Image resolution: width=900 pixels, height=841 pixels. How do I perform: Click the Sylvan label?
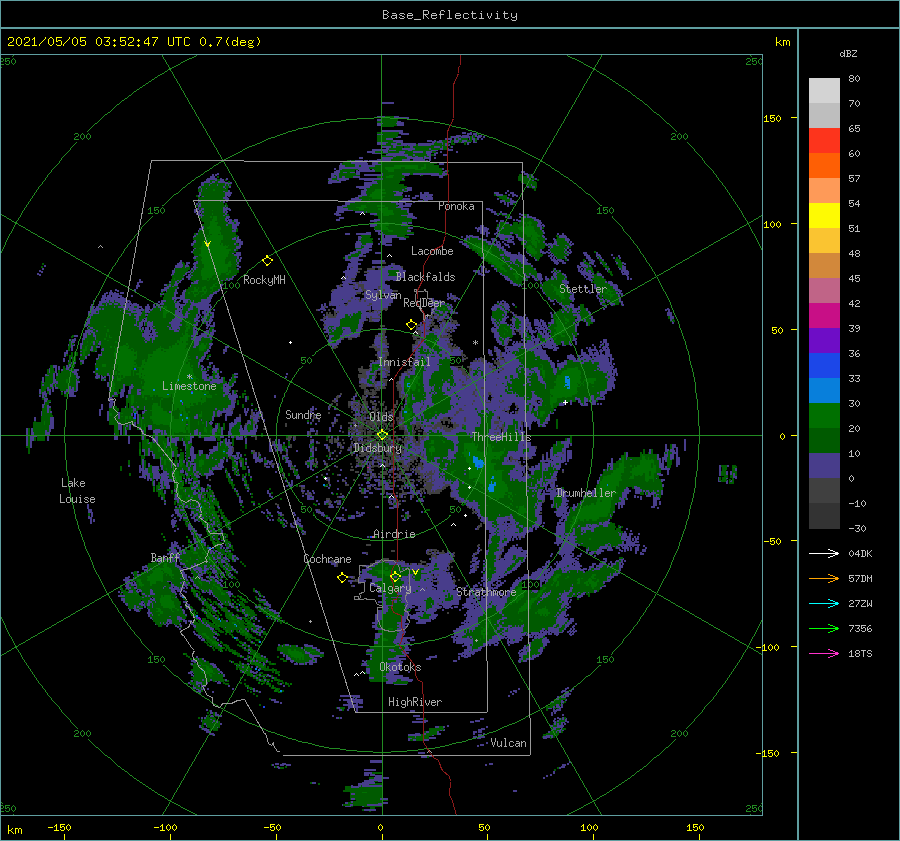[383, 295]
